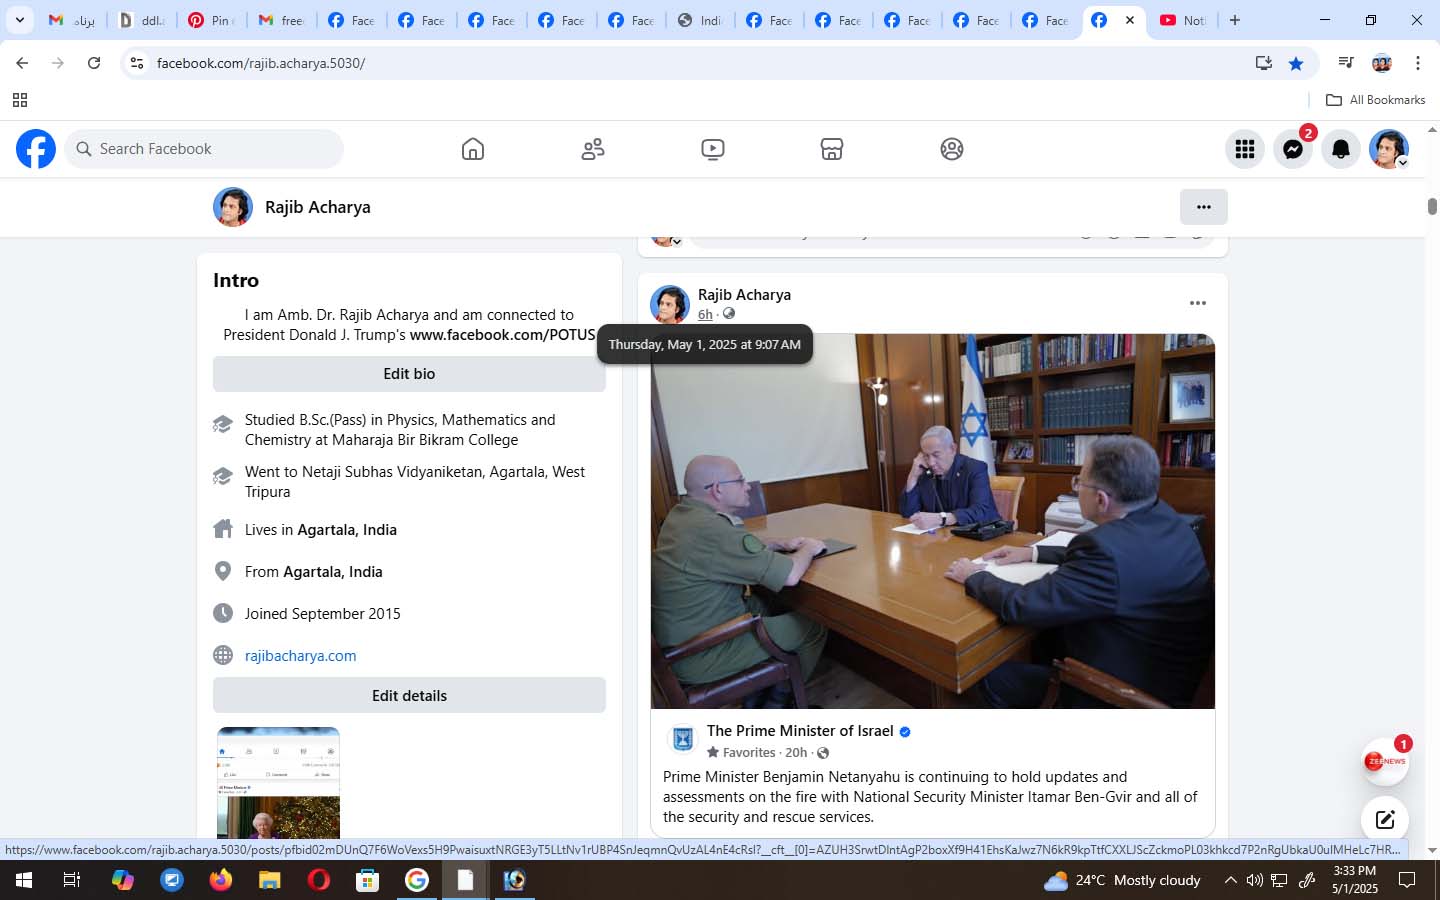Click the Rajib Acharya profile header name
1440x900 pixels.
318,207
